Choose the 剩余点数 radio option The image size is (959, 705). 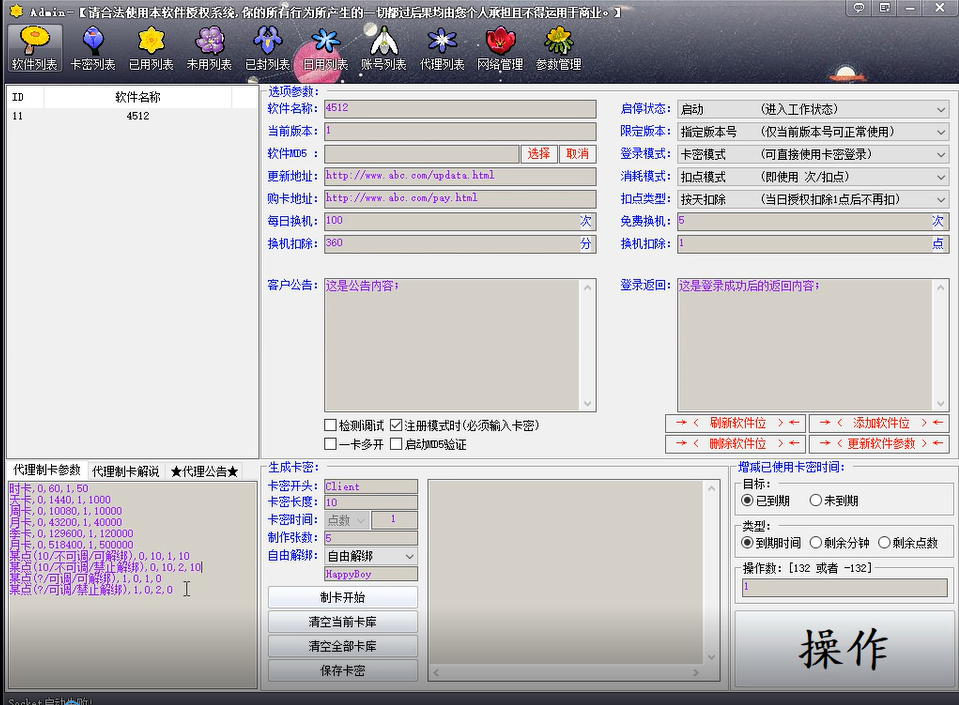[x=884, y=542]
